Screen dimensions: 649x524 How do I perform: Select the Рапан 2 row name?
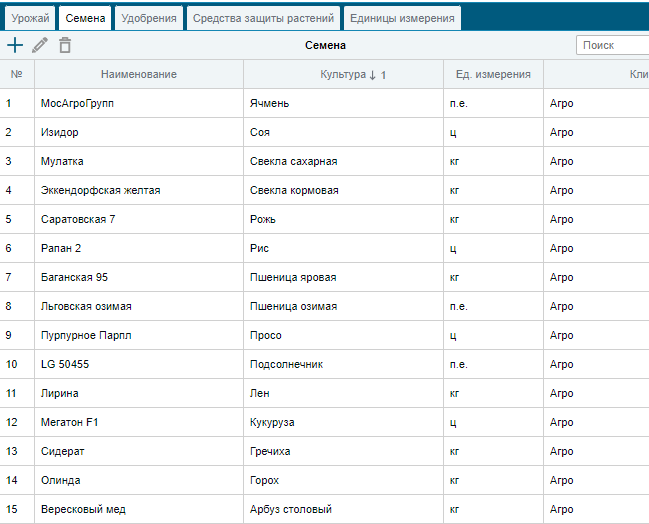point(61,248)
